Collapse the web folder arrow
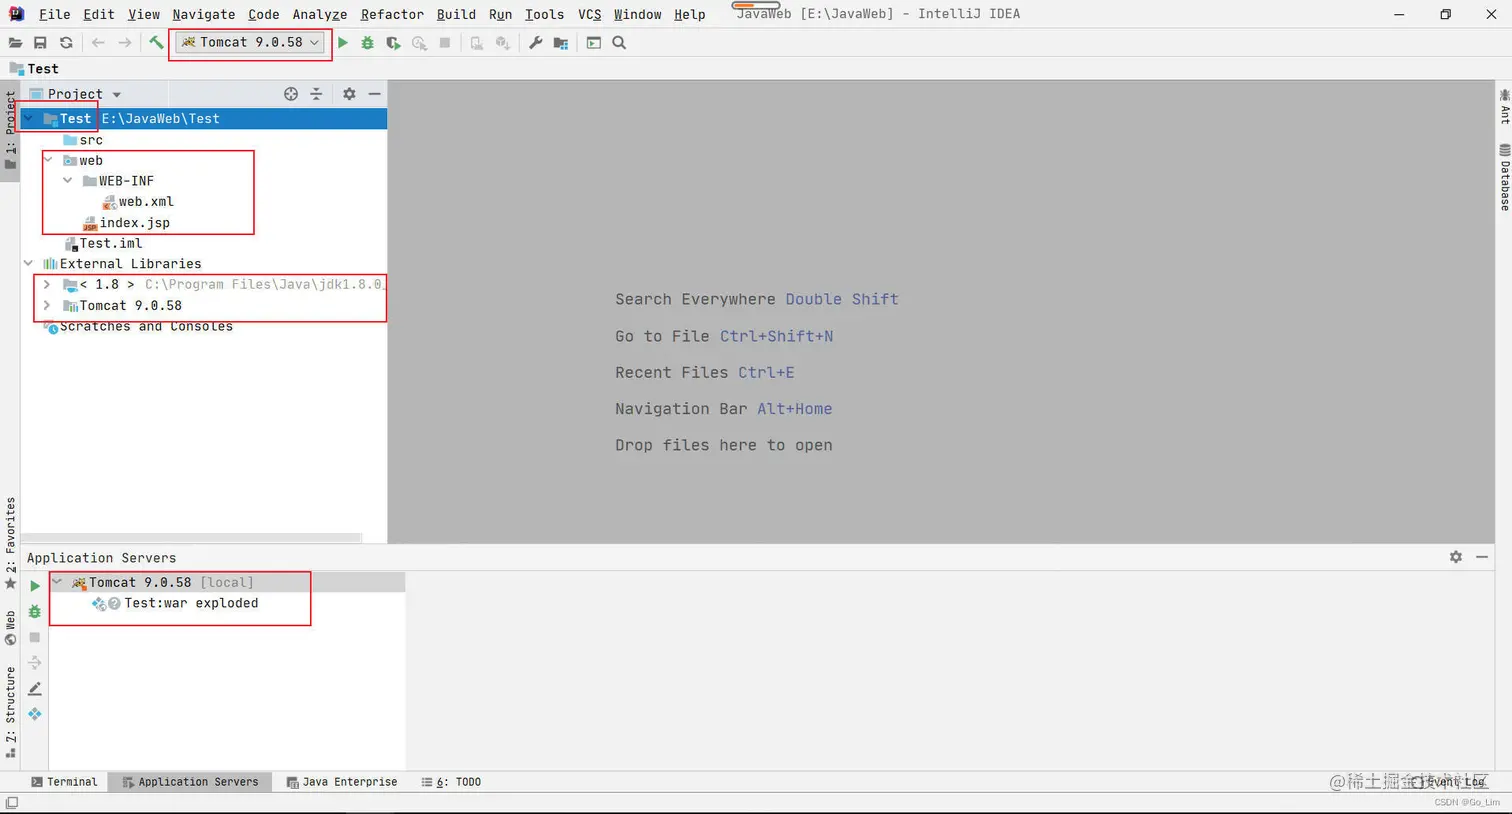Image resolution: width=1512 pixels, height=814 pixels. coord(48,160)
